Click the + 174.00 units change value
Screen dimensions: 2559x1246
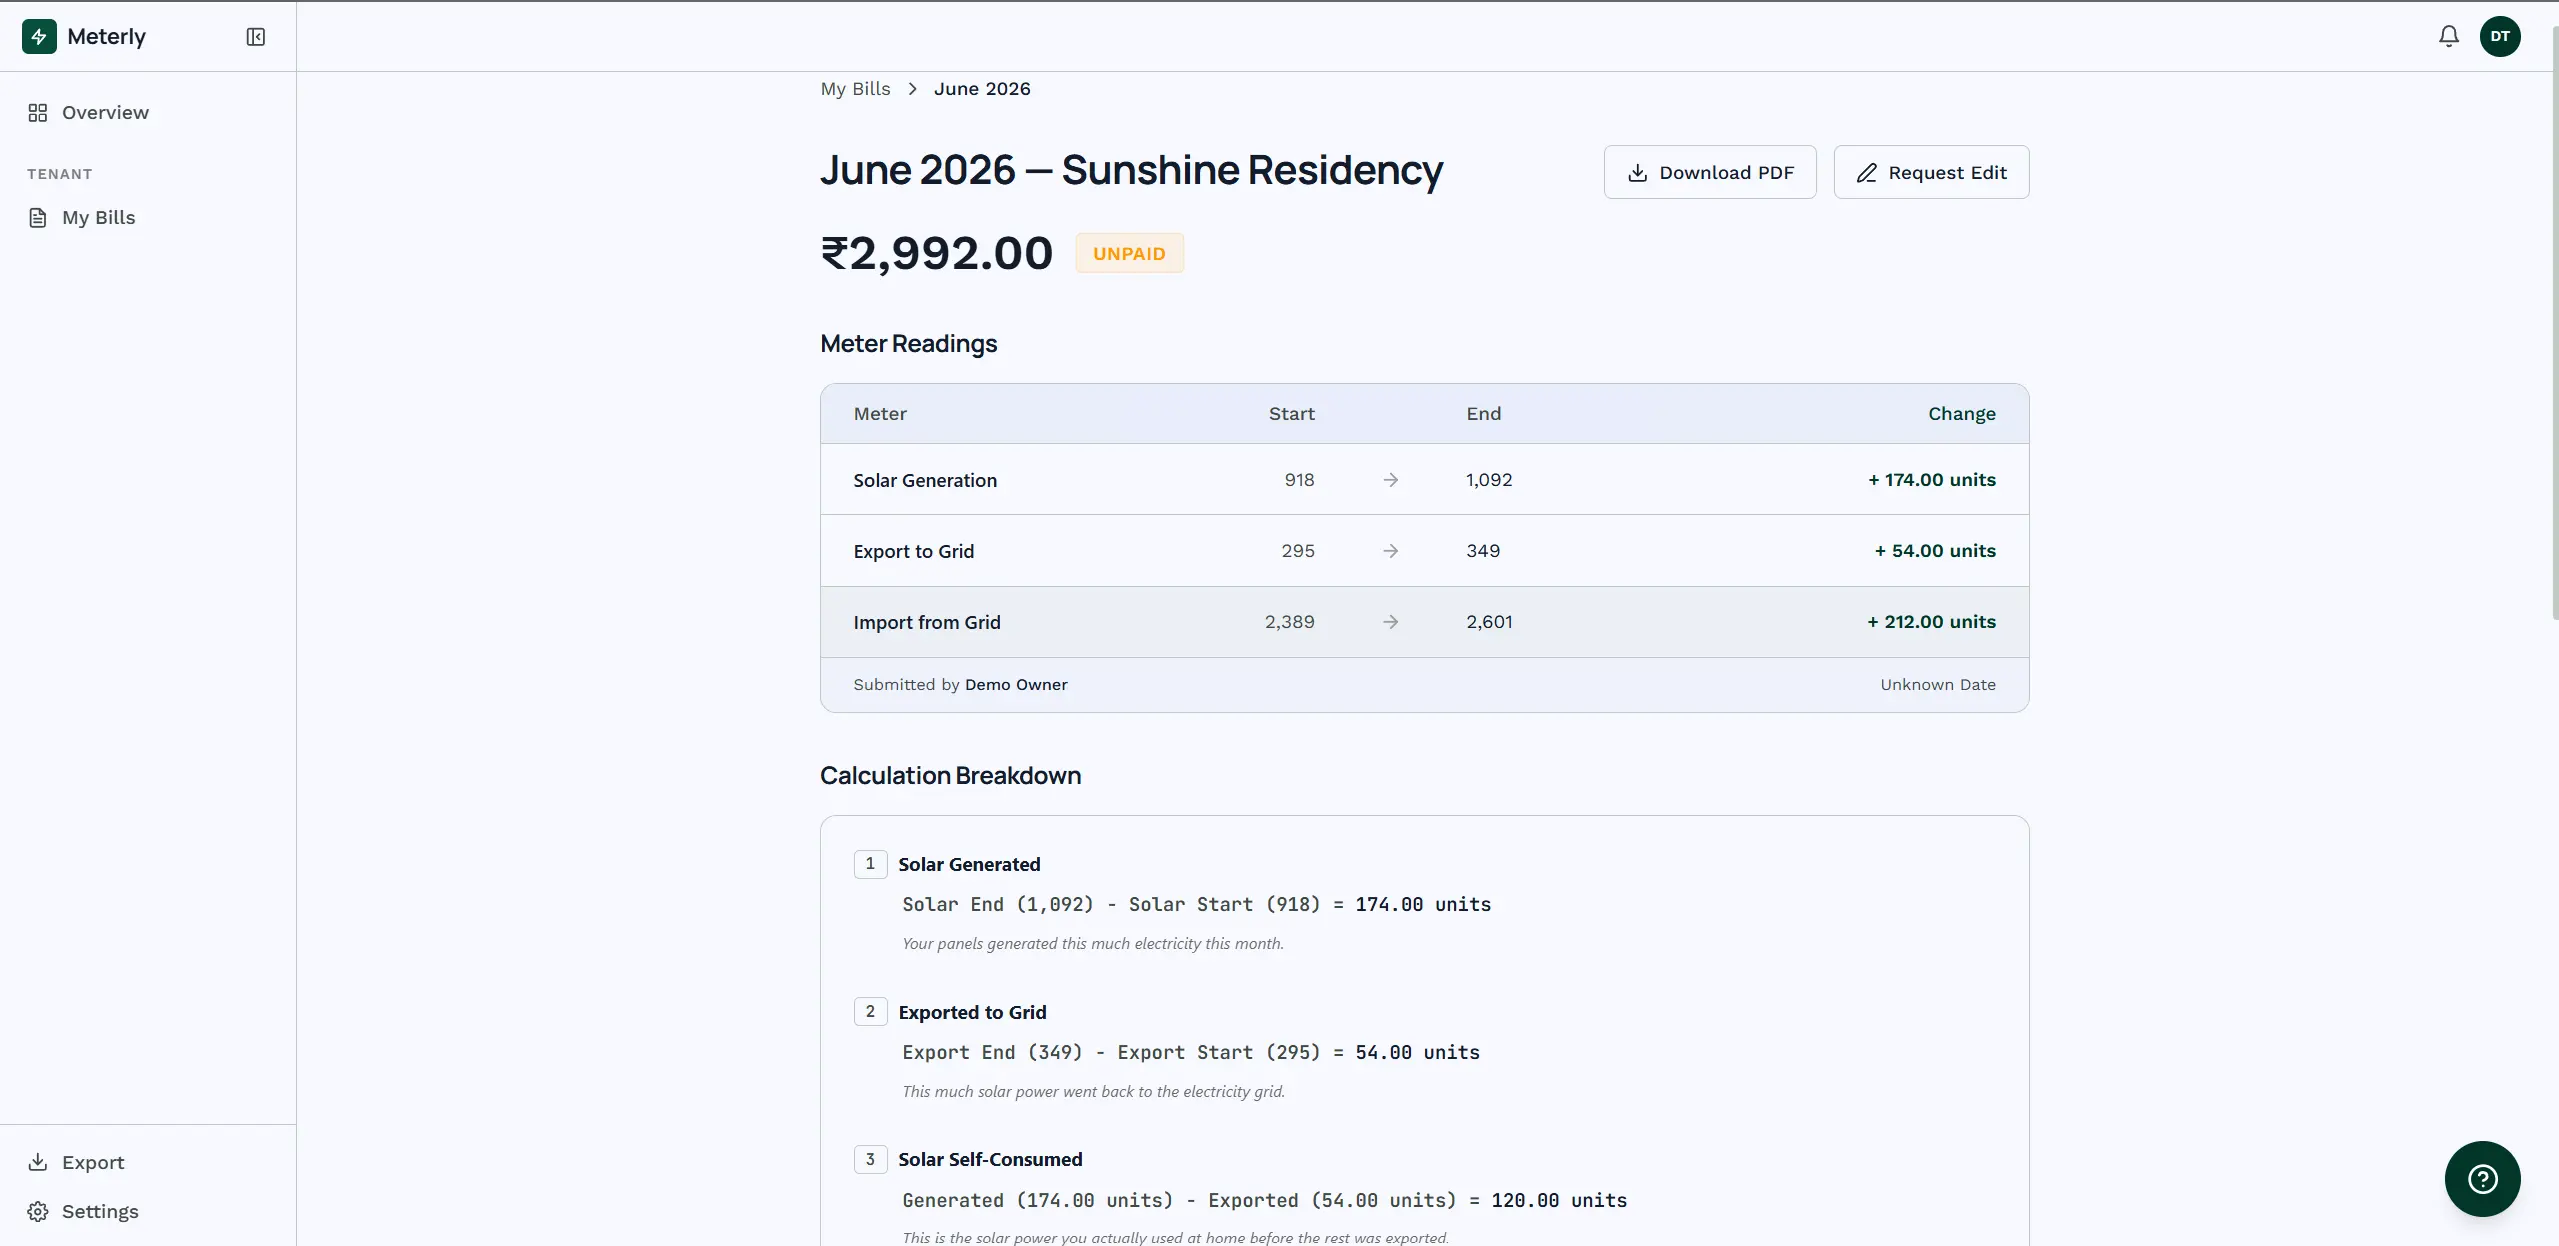point(1932,480)
